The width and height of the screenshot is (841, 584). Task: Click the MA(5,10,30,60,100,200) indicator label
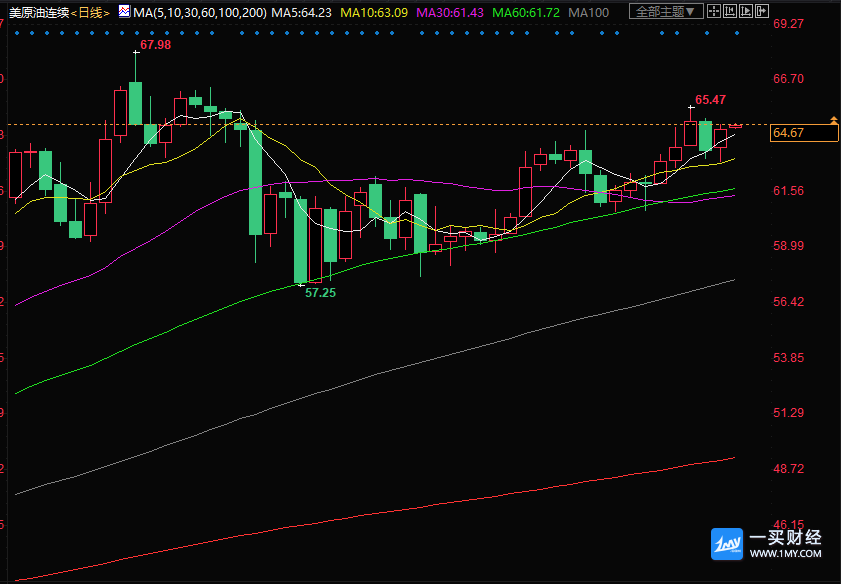[x=200, y=12]
